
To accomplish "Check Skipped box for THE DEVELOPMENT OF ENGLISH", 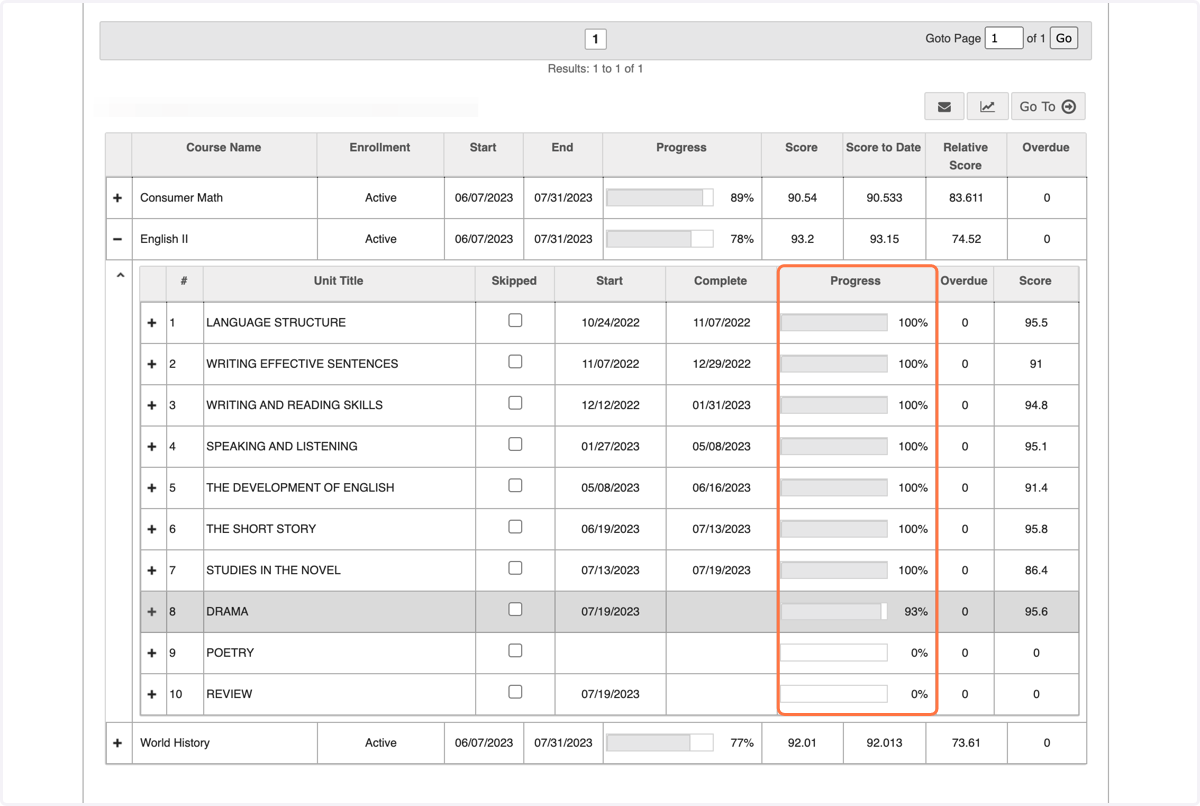I will pos(515,486).
